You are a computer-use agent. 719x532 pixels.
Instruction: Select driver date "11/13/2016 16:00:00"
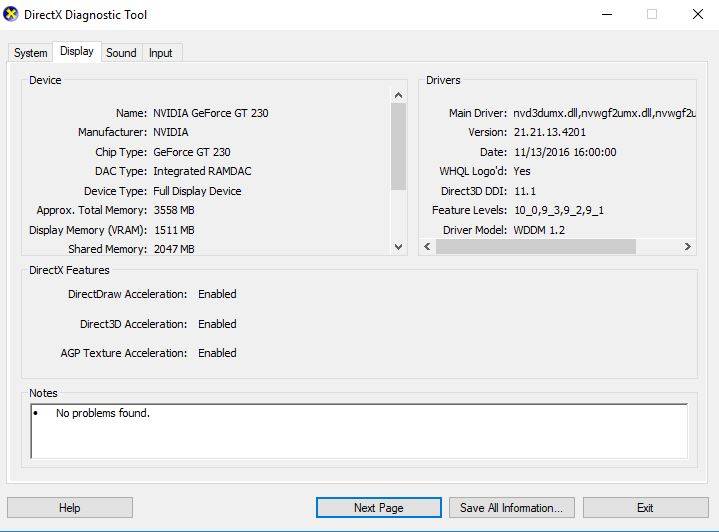(x=565, y=152)
